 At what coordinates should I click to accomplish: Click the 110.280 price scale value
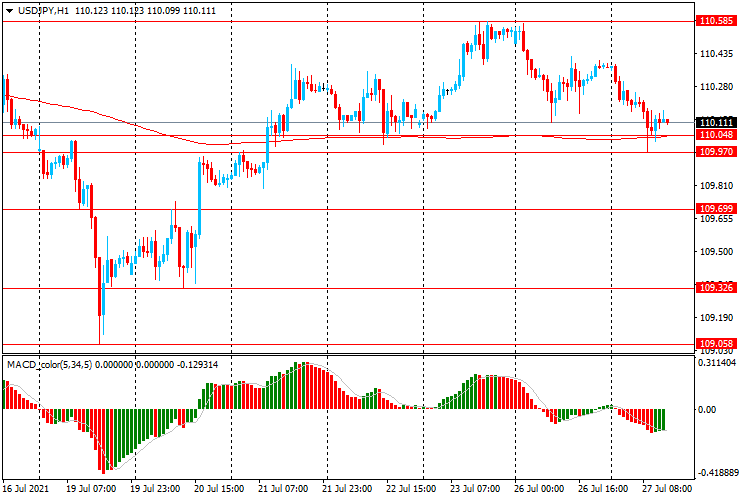(x=716, y=87)
